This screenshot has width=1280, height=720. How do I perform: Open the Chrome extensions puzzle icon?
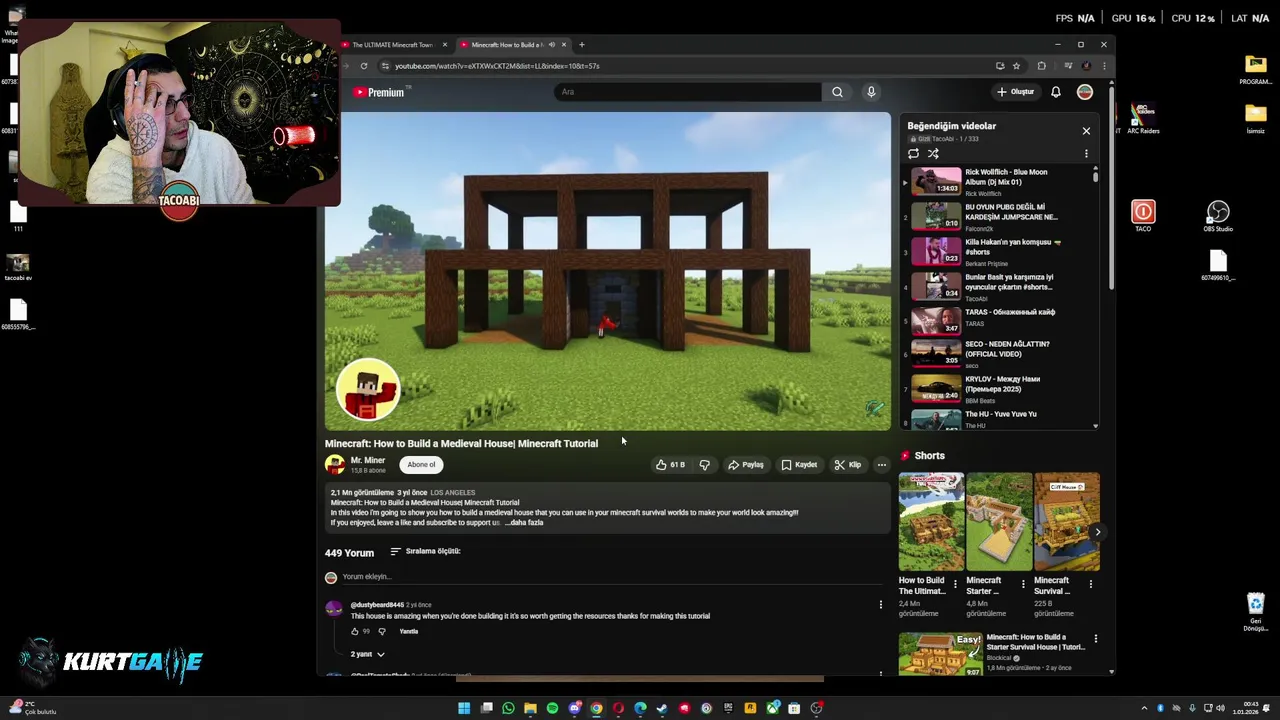(x=1041, y=66)
